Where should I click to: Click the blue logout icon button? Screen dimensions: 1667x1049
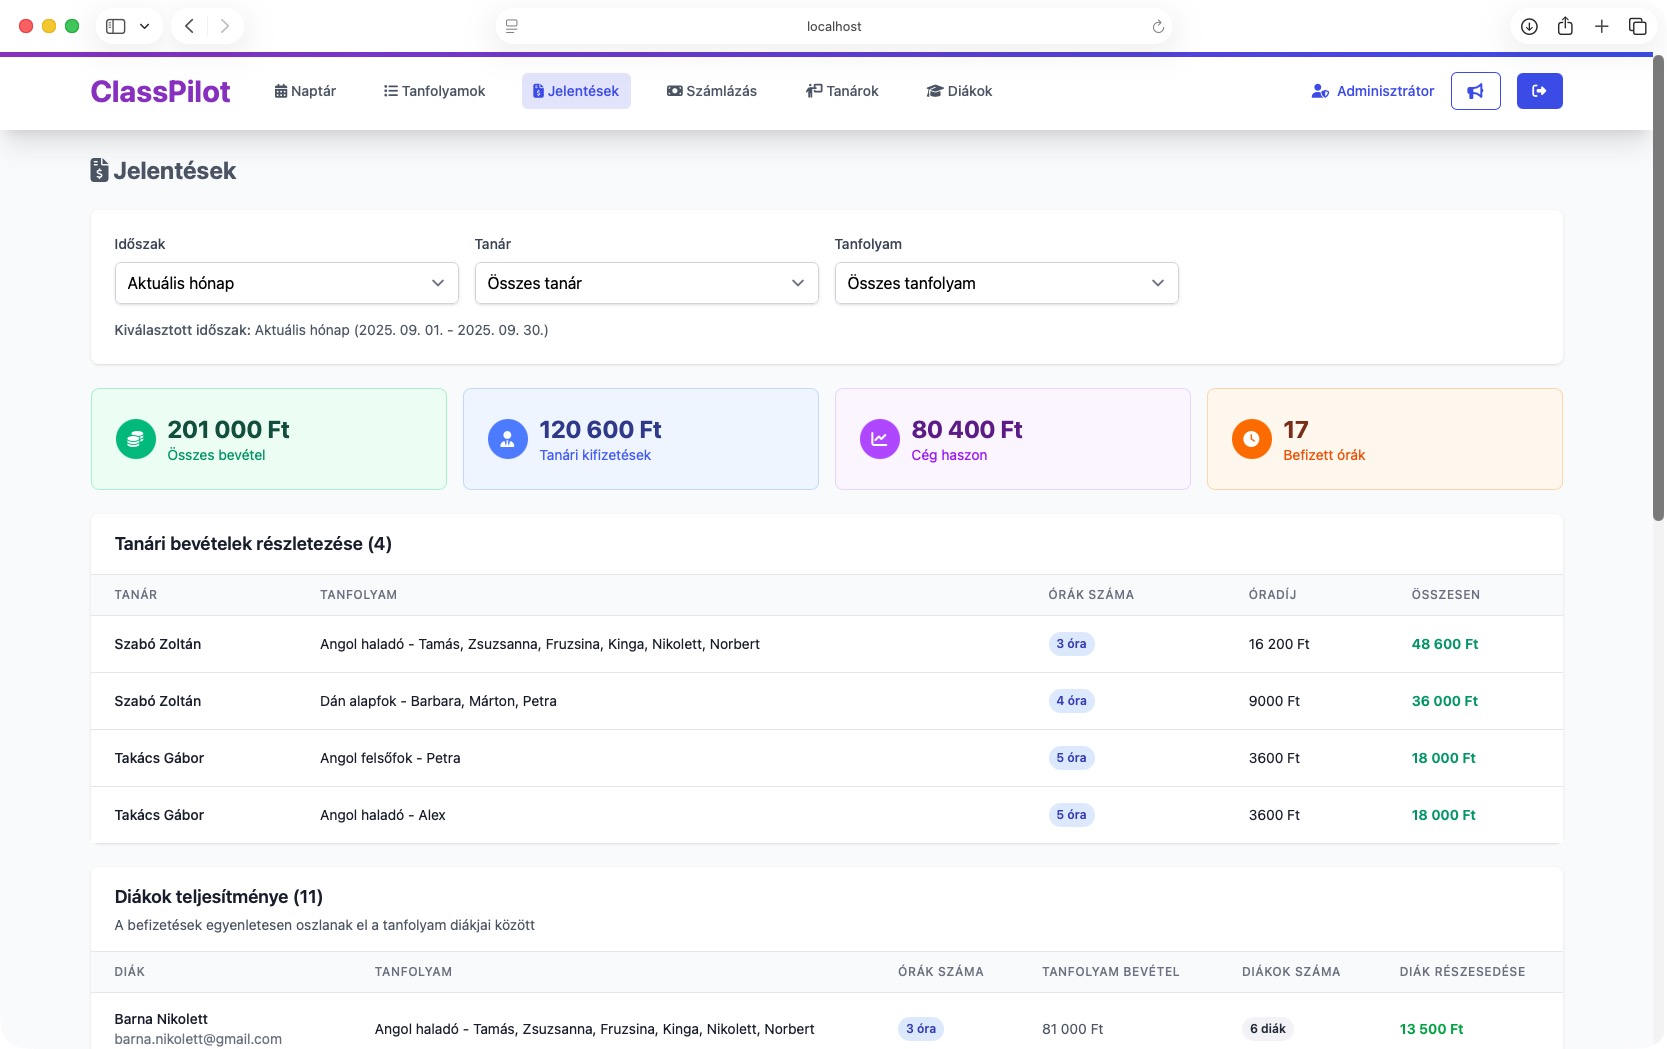point(1539,91)
